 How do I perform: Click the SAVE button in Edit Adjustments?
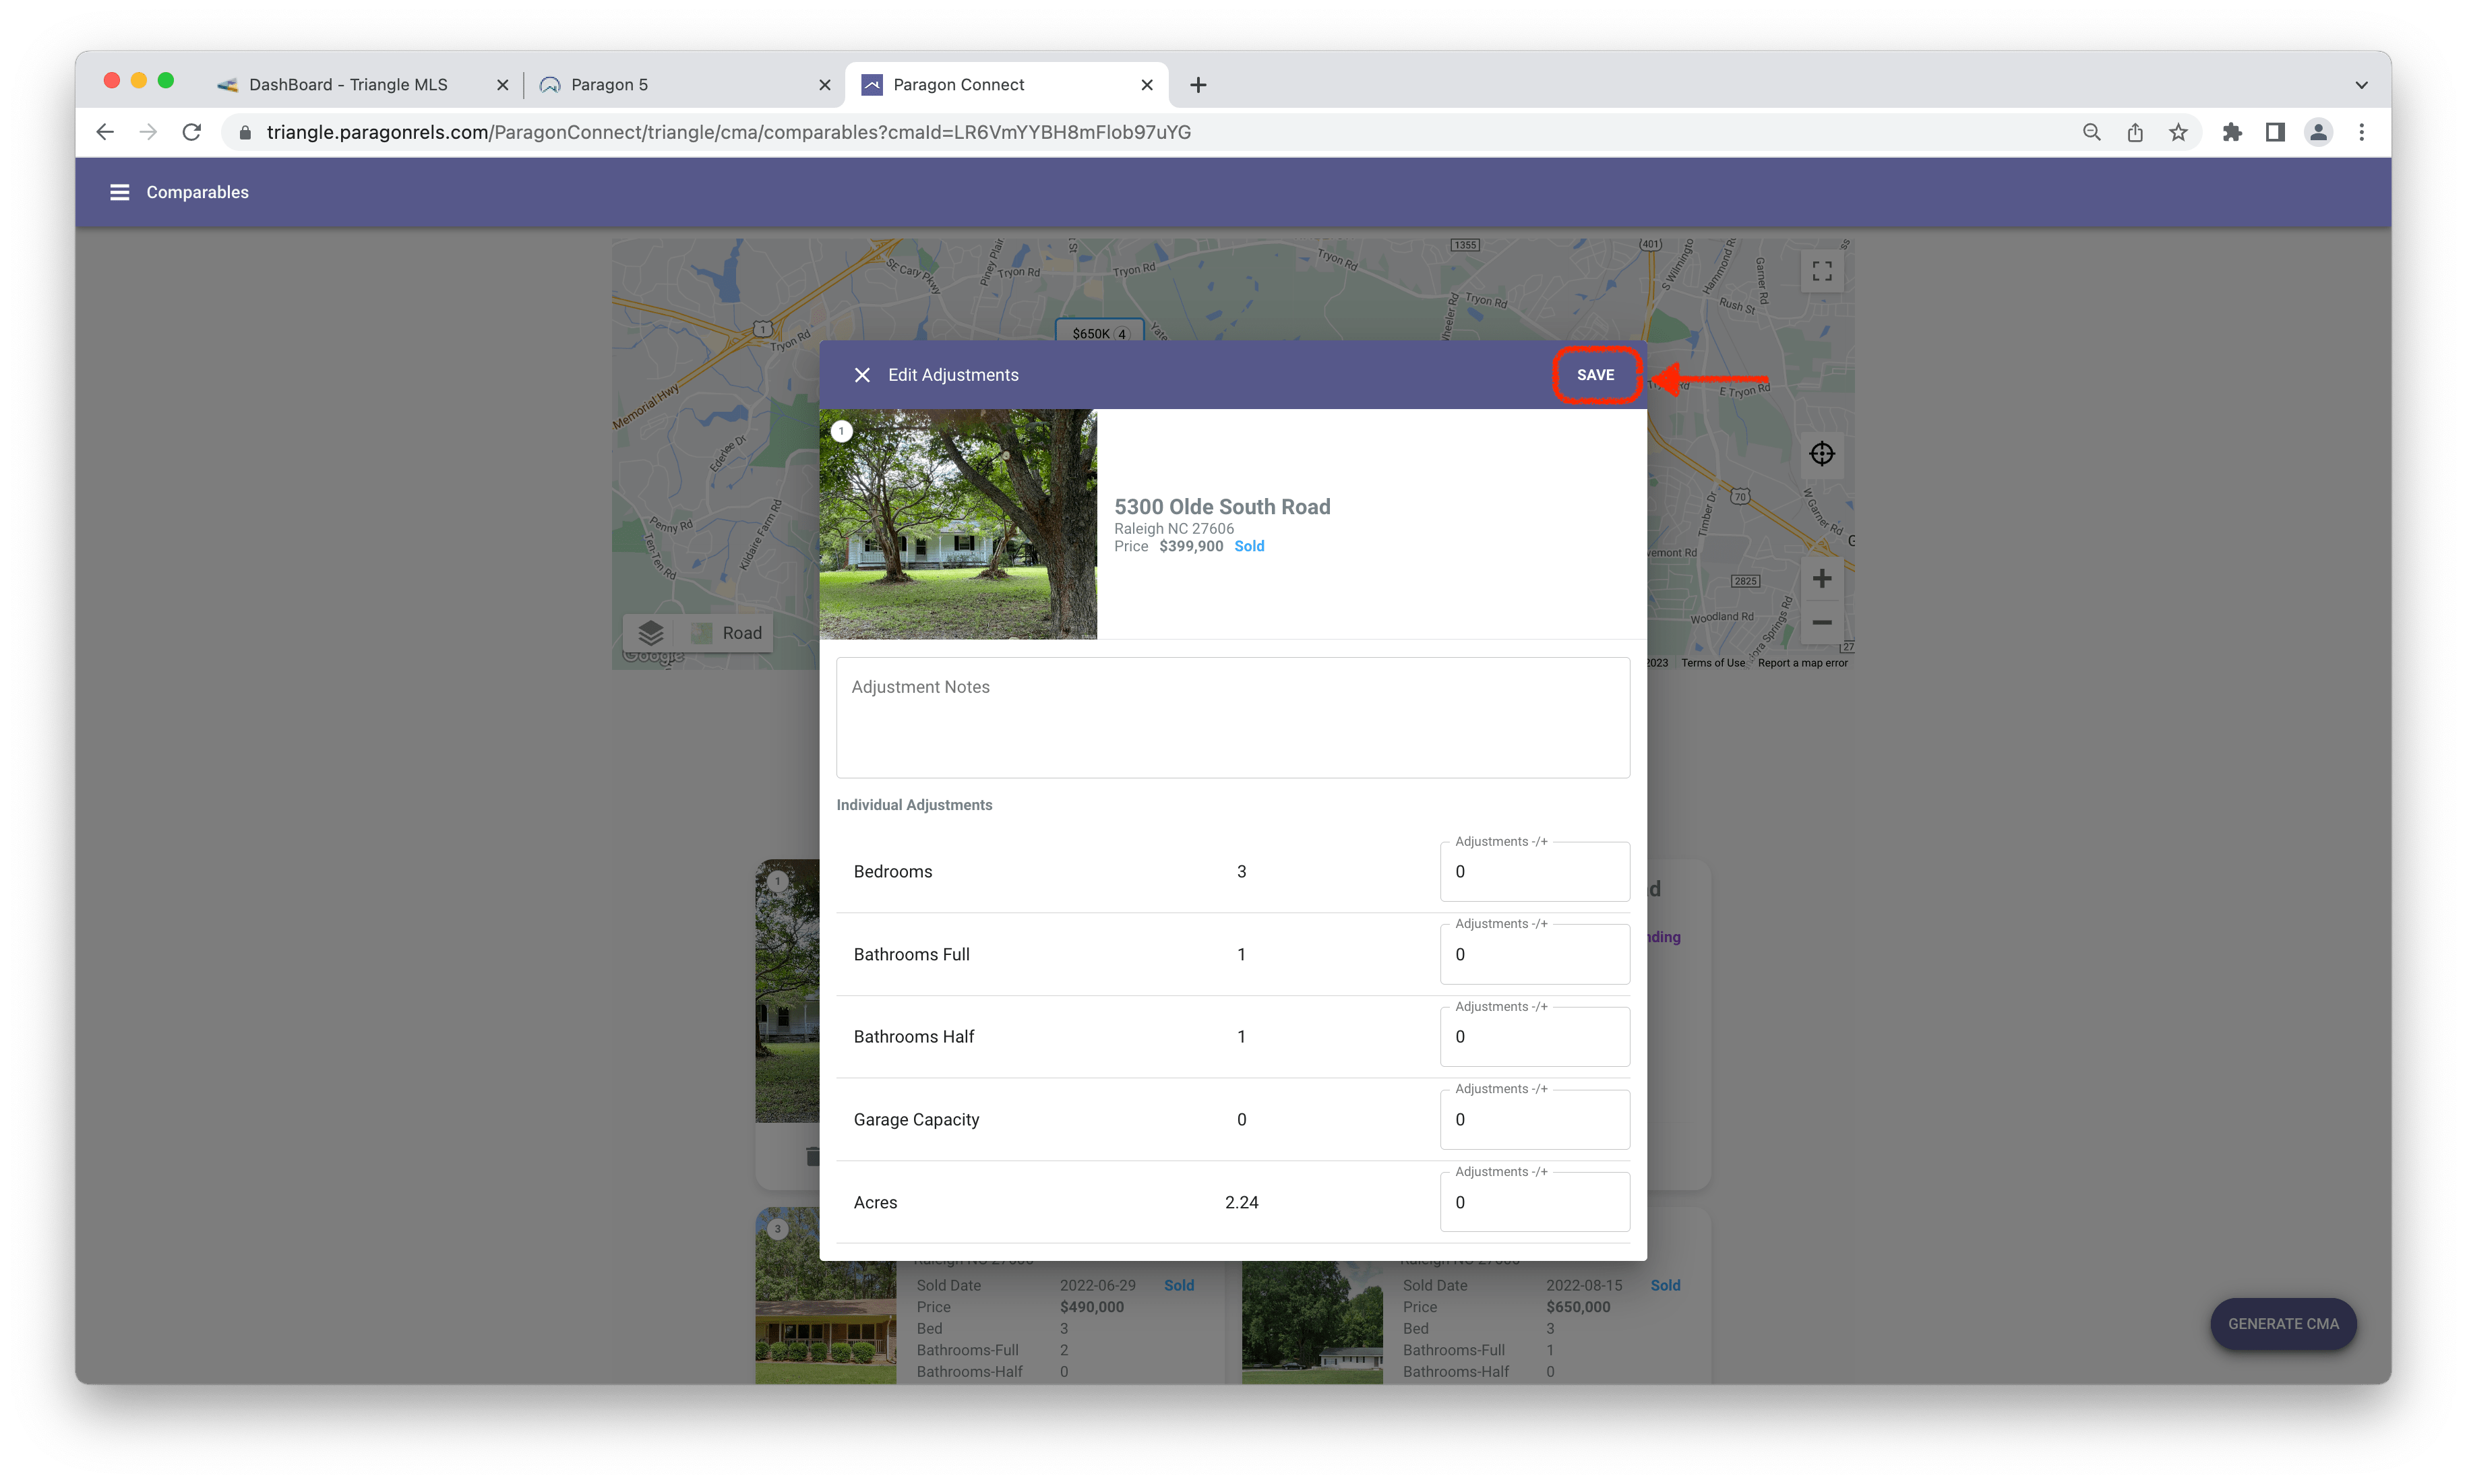pyautogui.click(x=1594, y=375)
